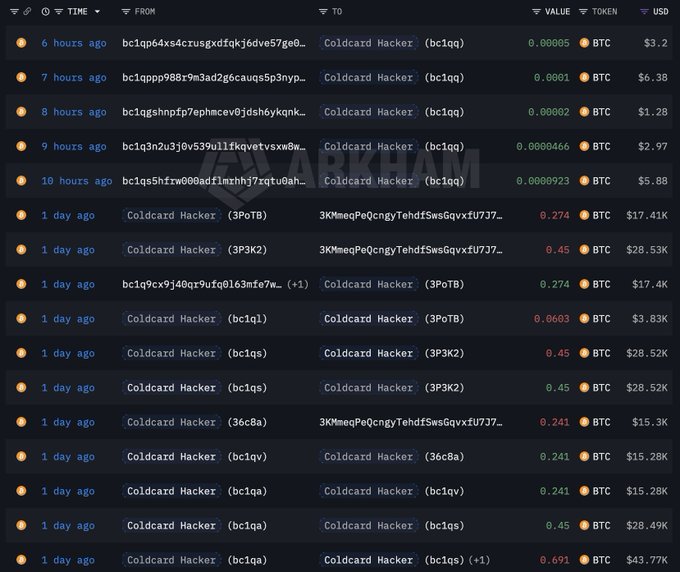Open Coldcard Hacker (bc1qa) sender on $28.49K row

tap(171, 526)
